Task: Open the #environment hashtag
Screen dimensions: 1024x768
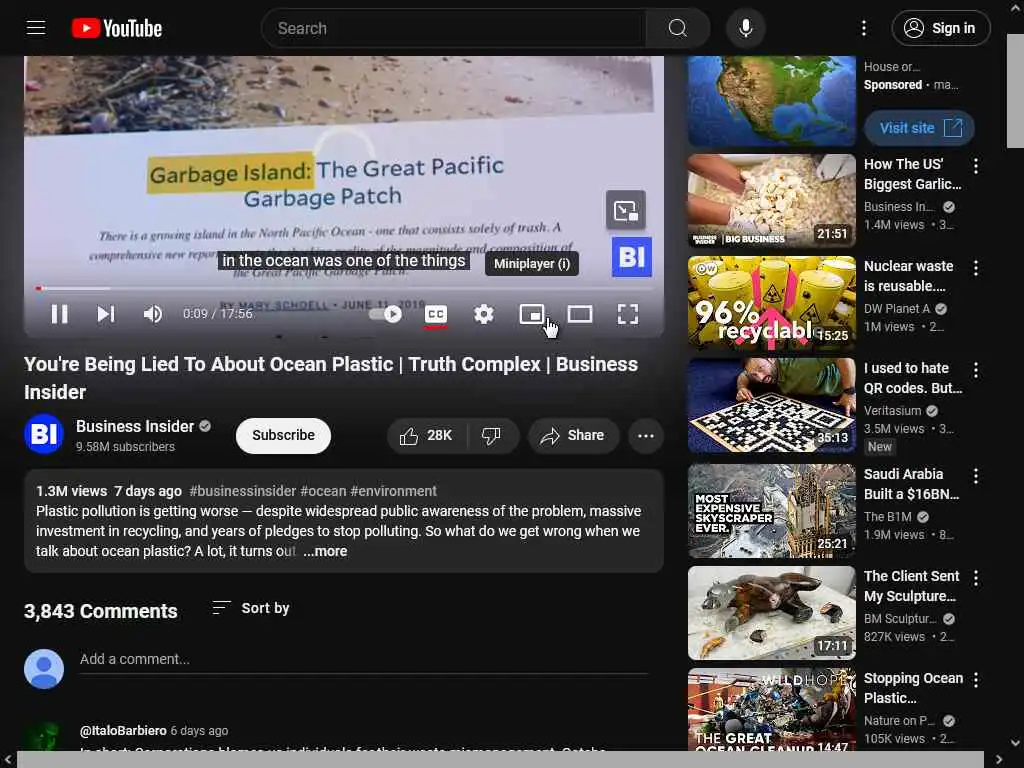Action: click(394, 491)
